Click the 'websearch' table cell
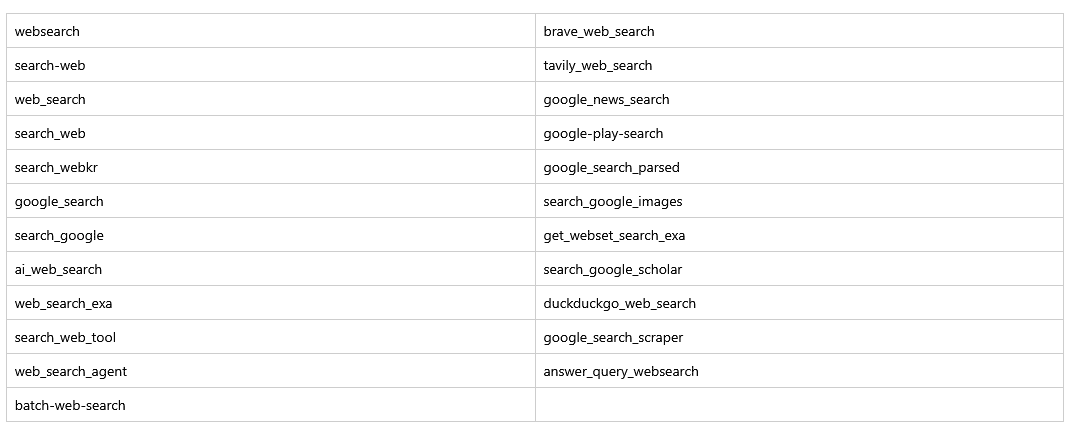 (x=47, y=31)
